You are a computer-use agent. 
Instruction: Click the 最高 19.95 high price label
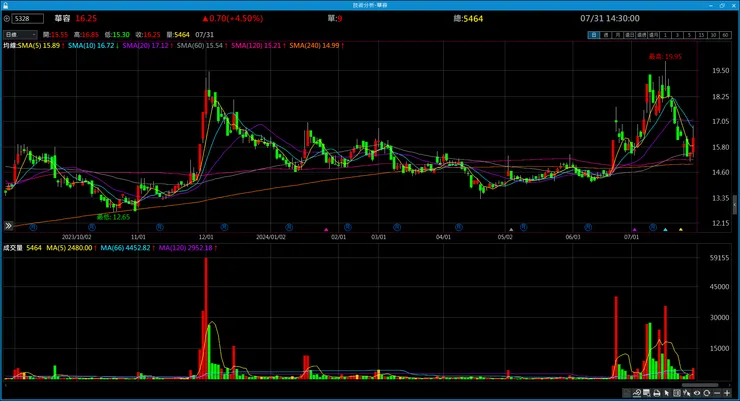click(665, 57)
